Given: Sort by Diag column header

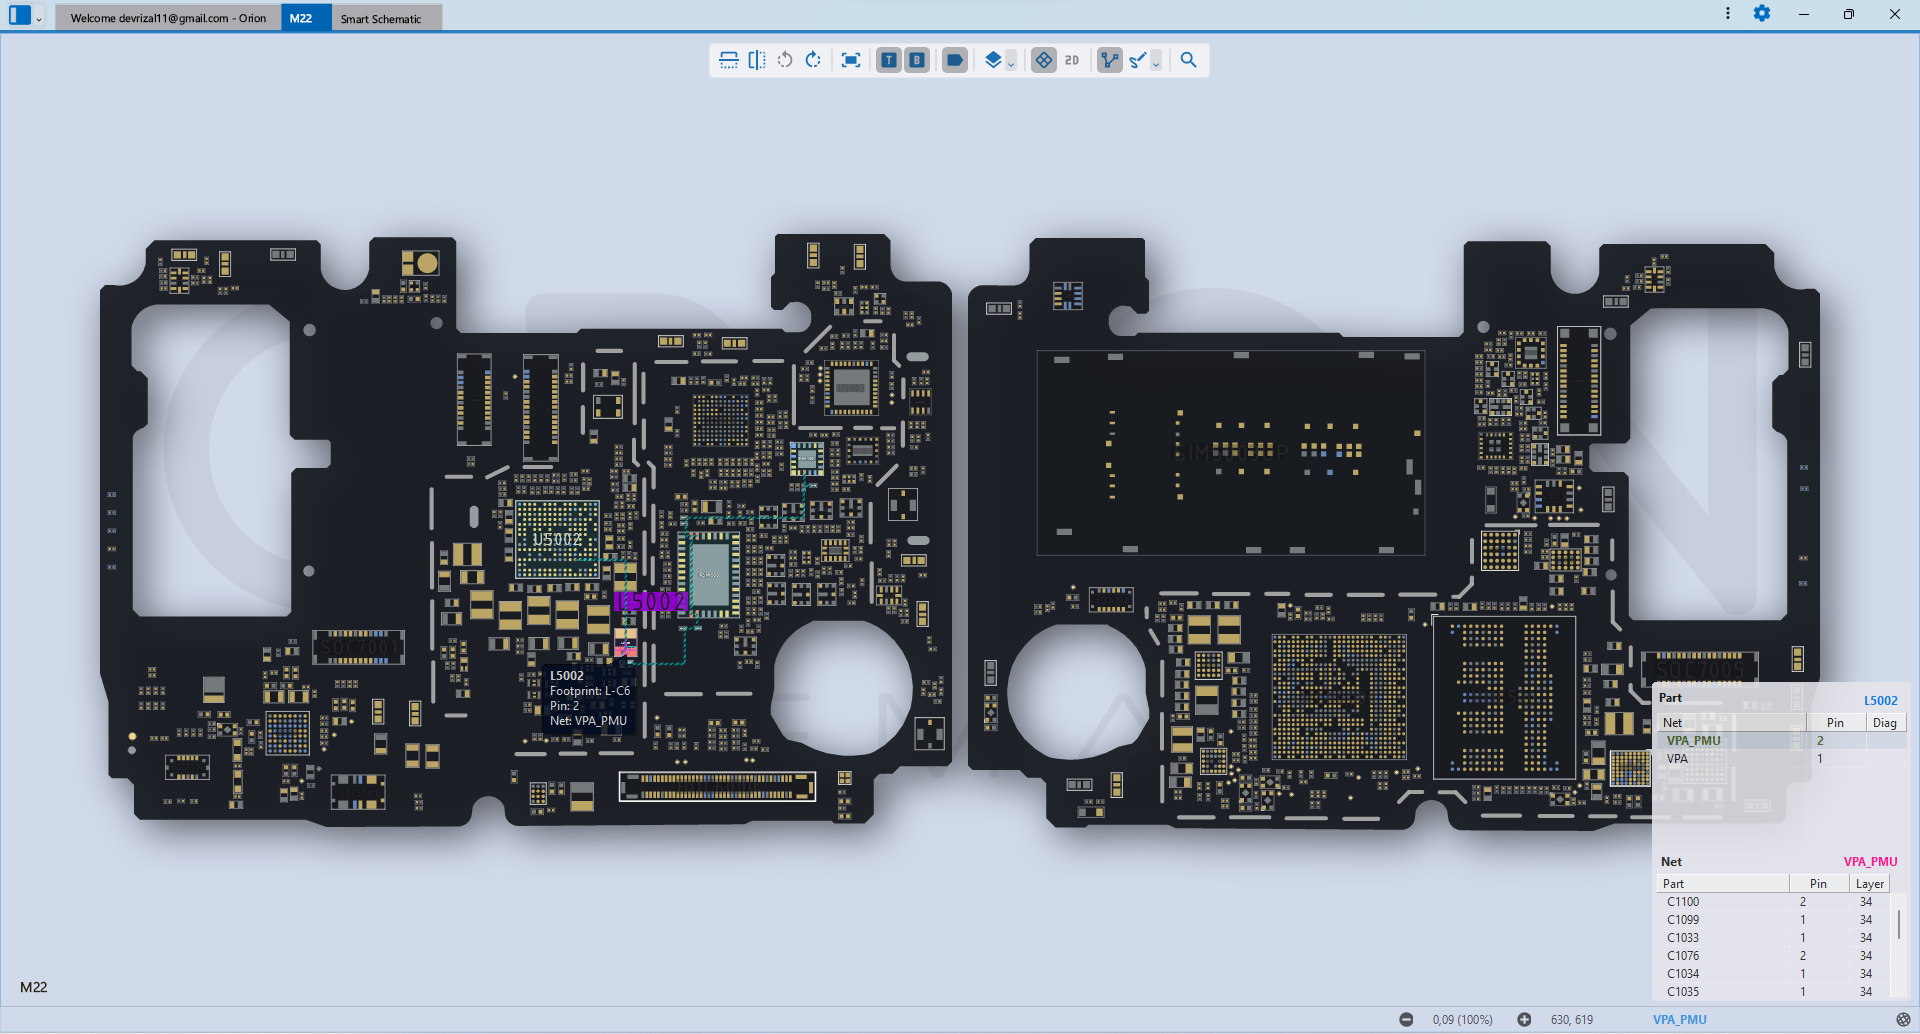Looking at the screenshot, I should tap(1885, 723).
